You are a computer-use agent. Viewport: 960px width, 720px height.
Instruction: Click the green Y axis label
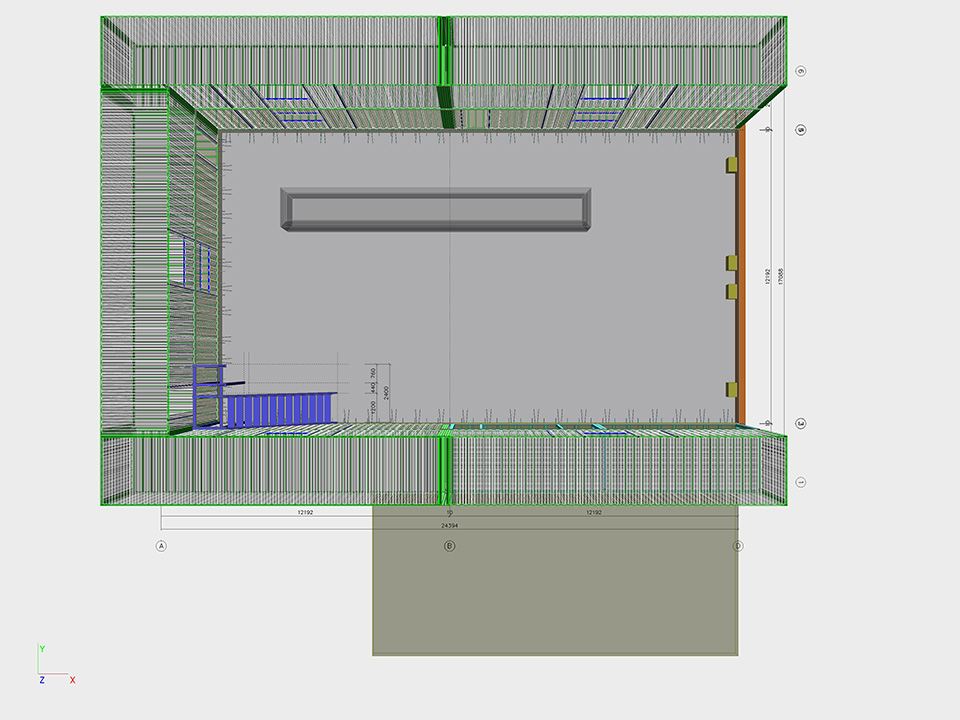tap(42, 649)
